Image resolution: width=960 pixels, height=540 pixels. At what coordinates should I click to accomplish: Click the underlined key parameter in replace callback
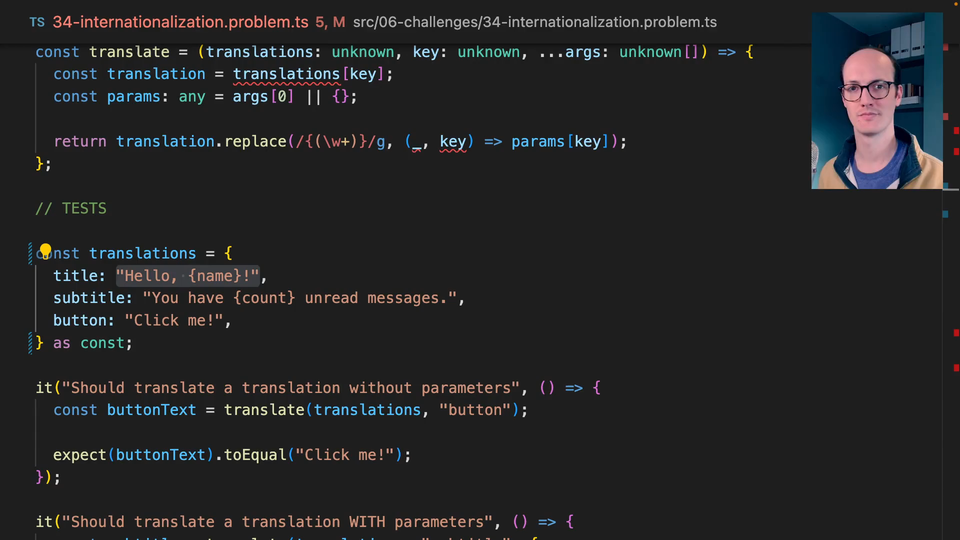click(x=452, y=141)
